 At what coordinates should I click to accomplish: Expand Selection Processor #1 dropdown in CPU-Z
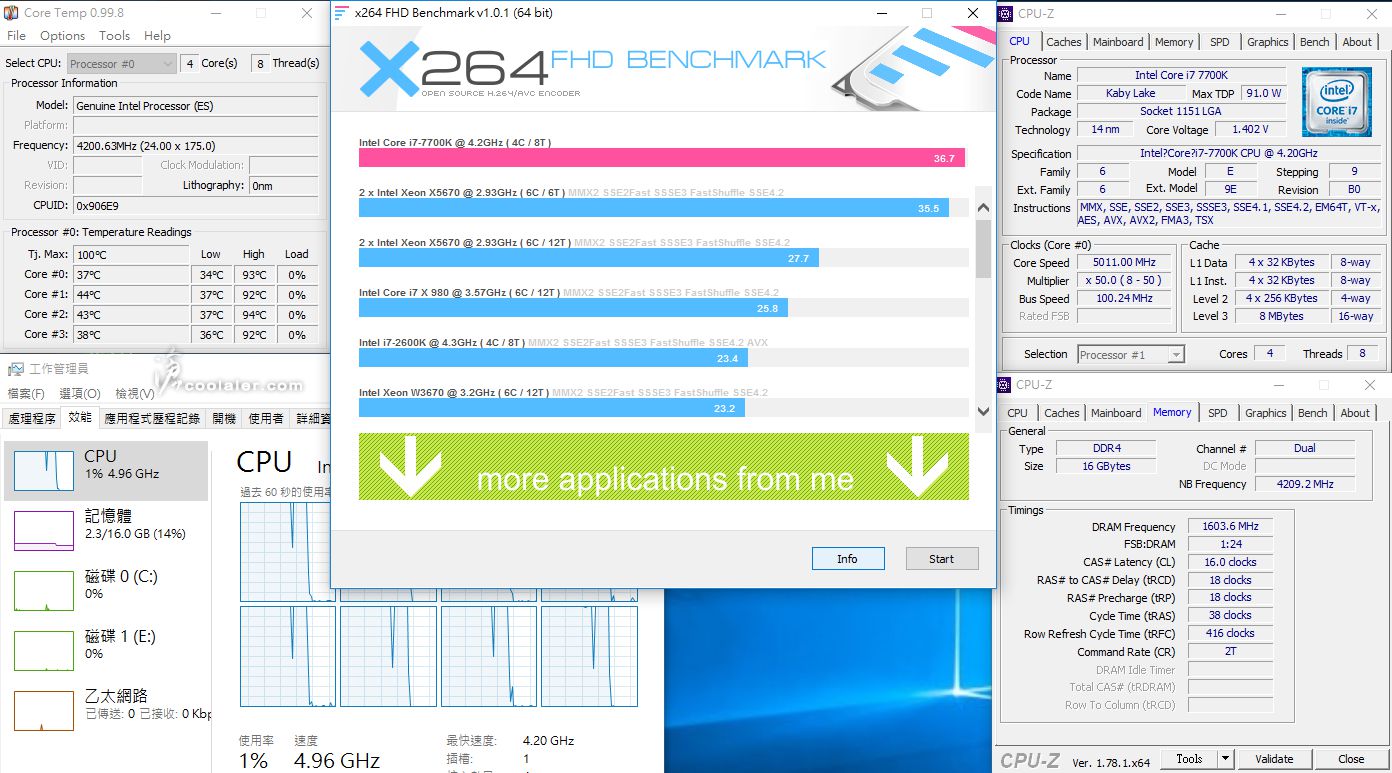tap(1176, 355)
